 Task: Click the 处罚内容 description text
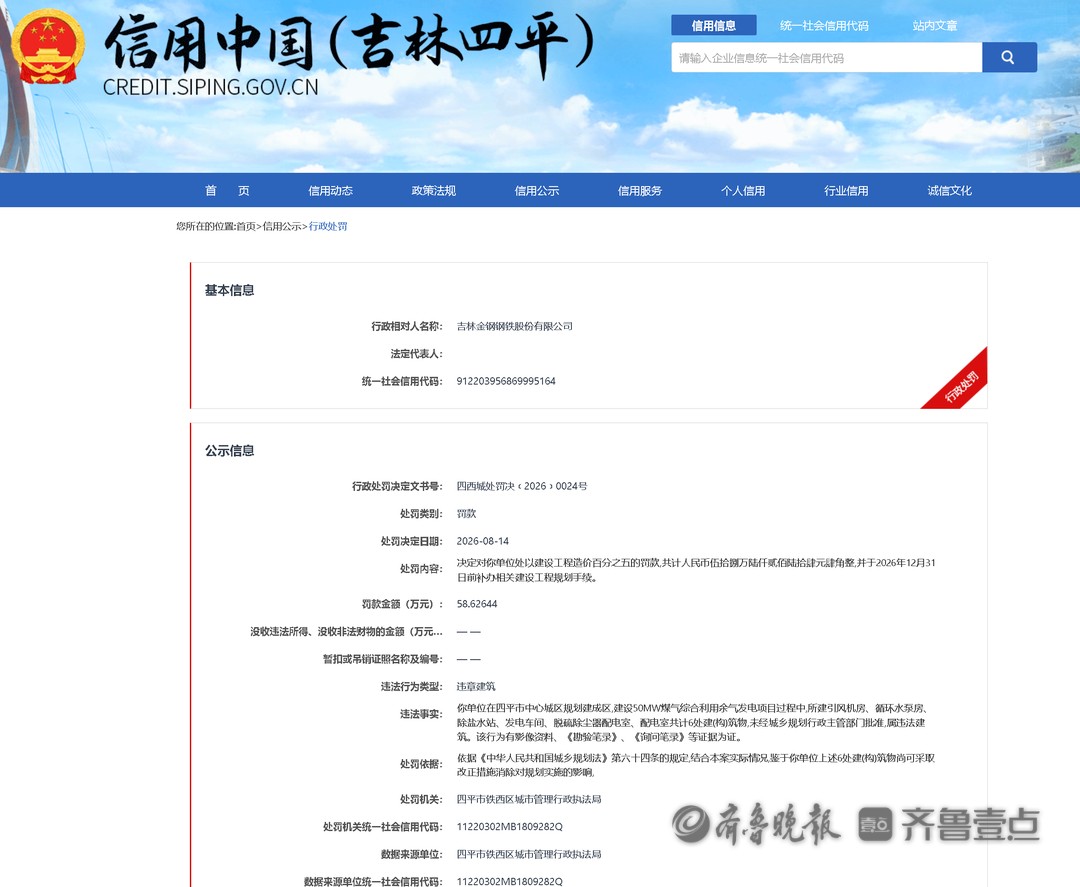pos(696,570)
